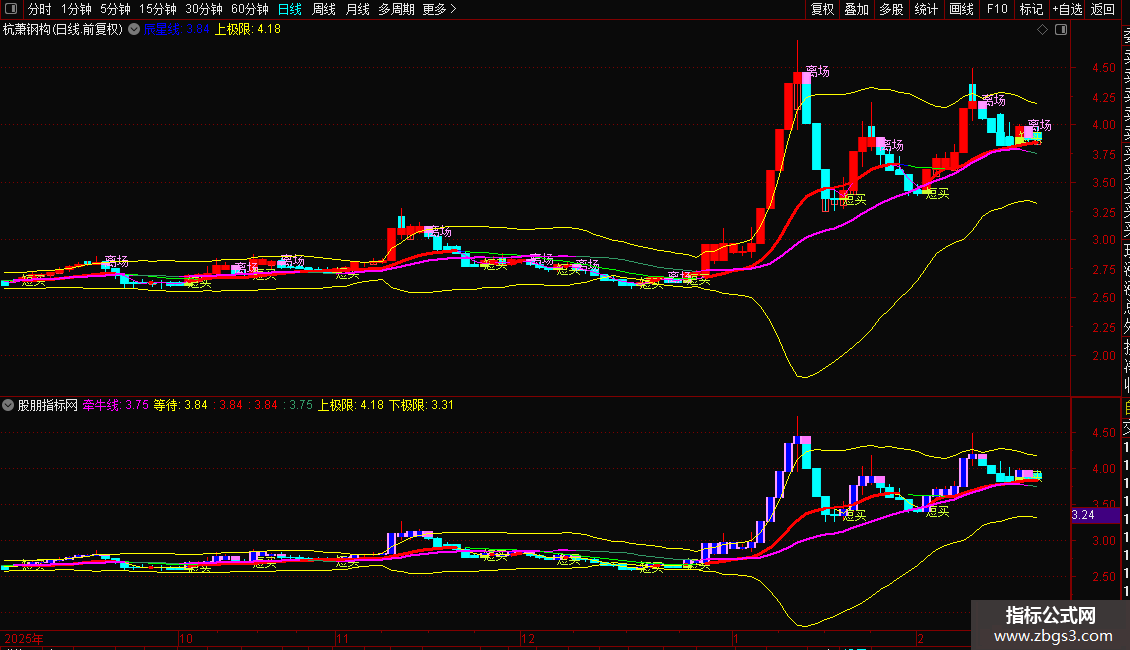Click the 辰星线 indicator value label
The image size is (1130, 650).
pyautogui.click(x=177, y=29)
